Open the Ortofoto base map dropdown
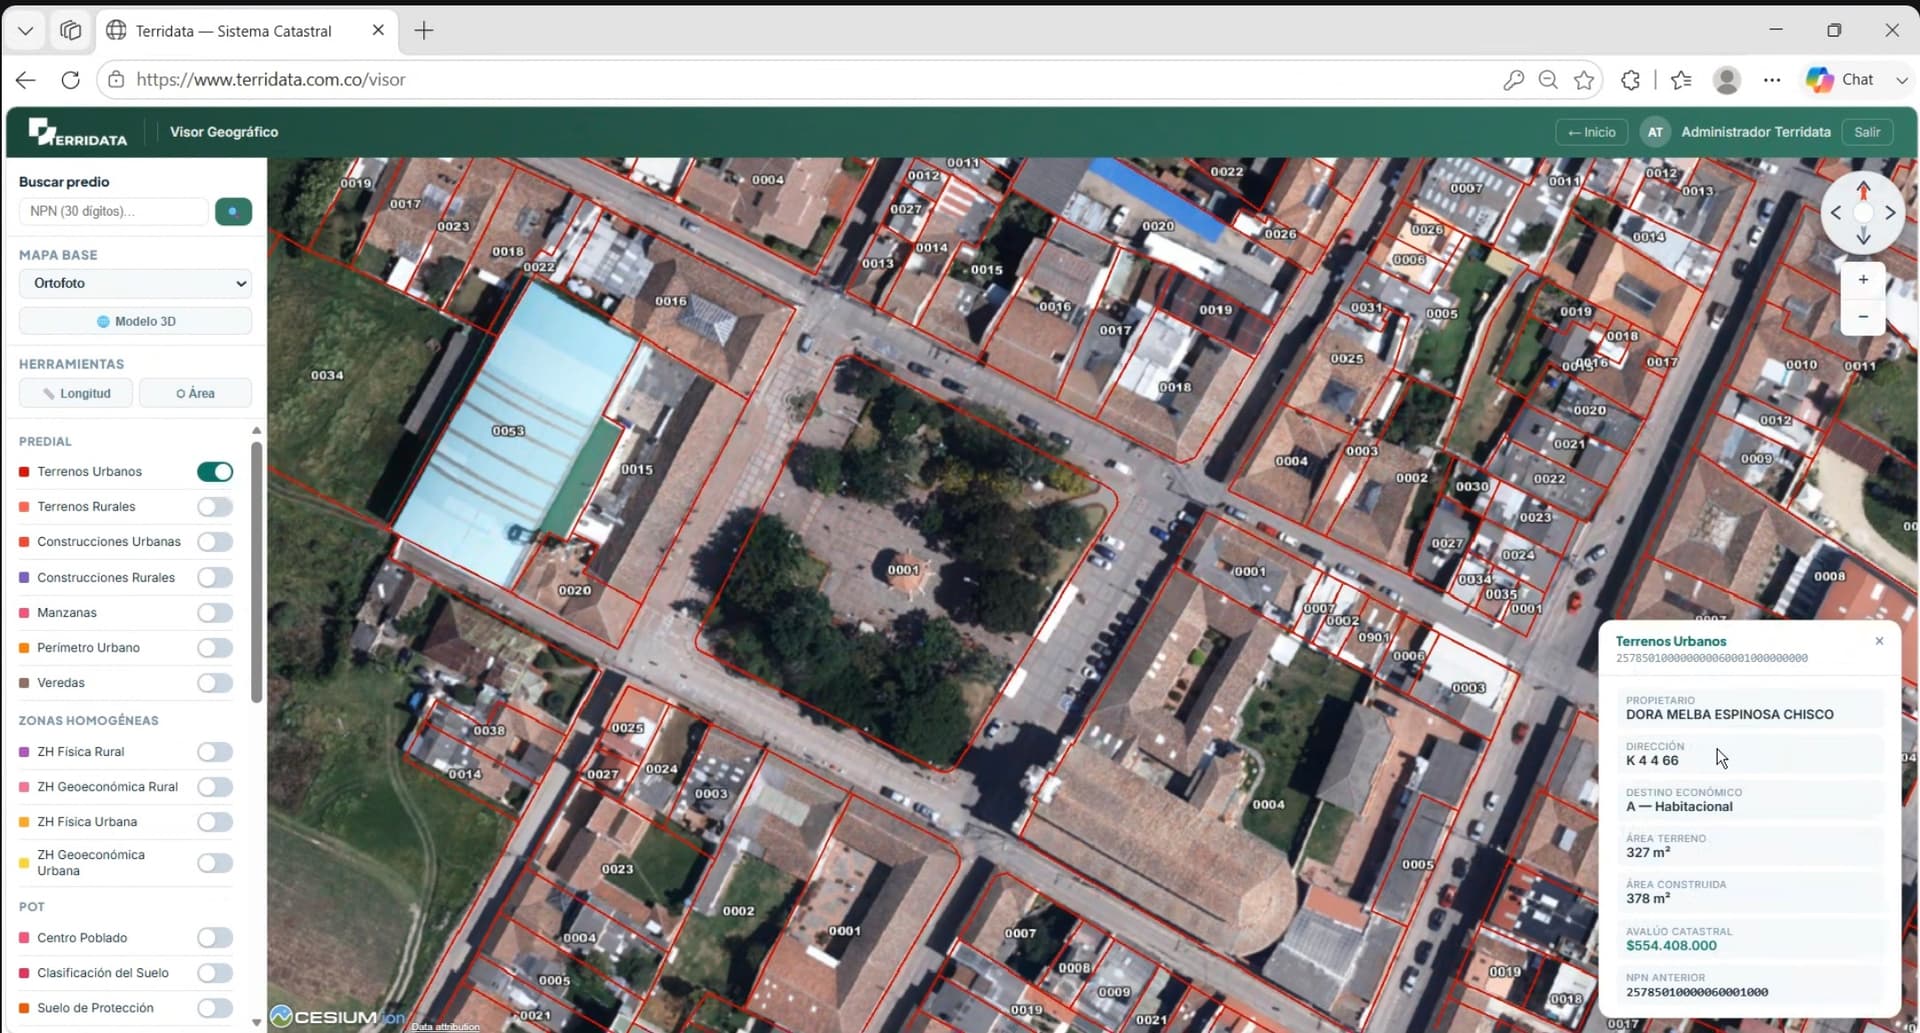 135,283
